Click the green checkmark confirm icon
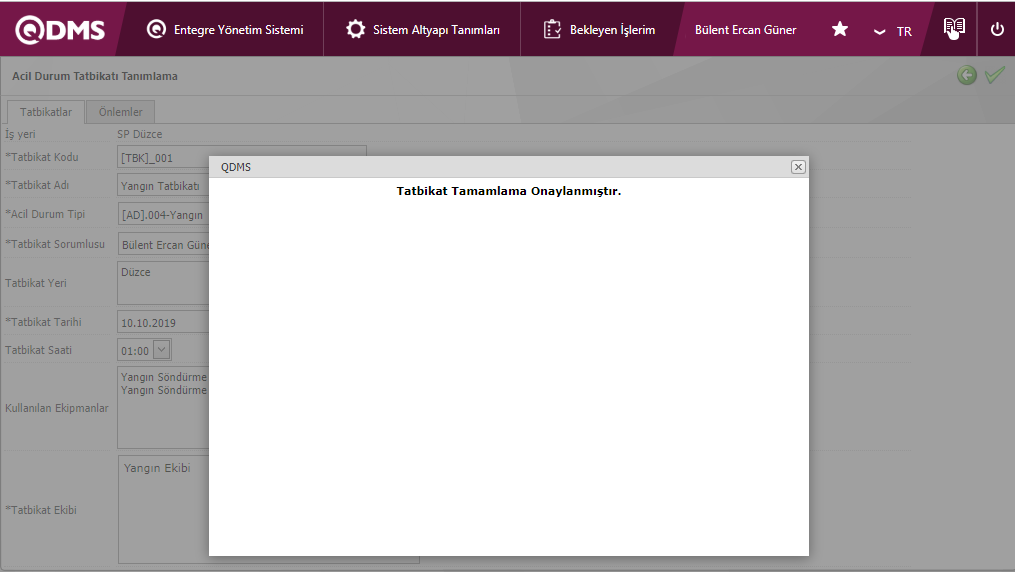 (x=994, y=75)
